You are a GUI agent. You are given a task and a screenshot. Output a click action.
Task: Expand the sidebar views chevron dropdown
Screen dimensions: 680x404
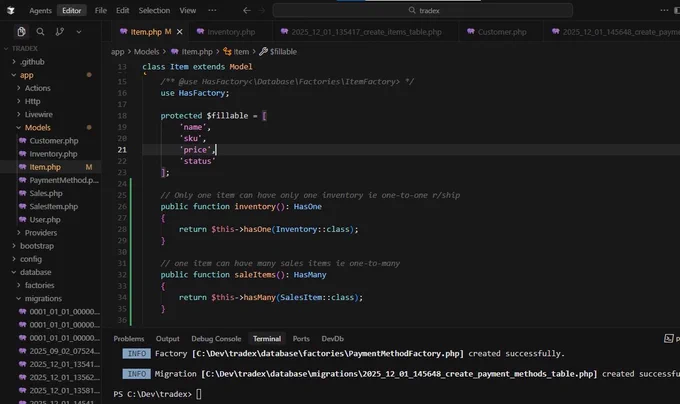coord(78,32)
